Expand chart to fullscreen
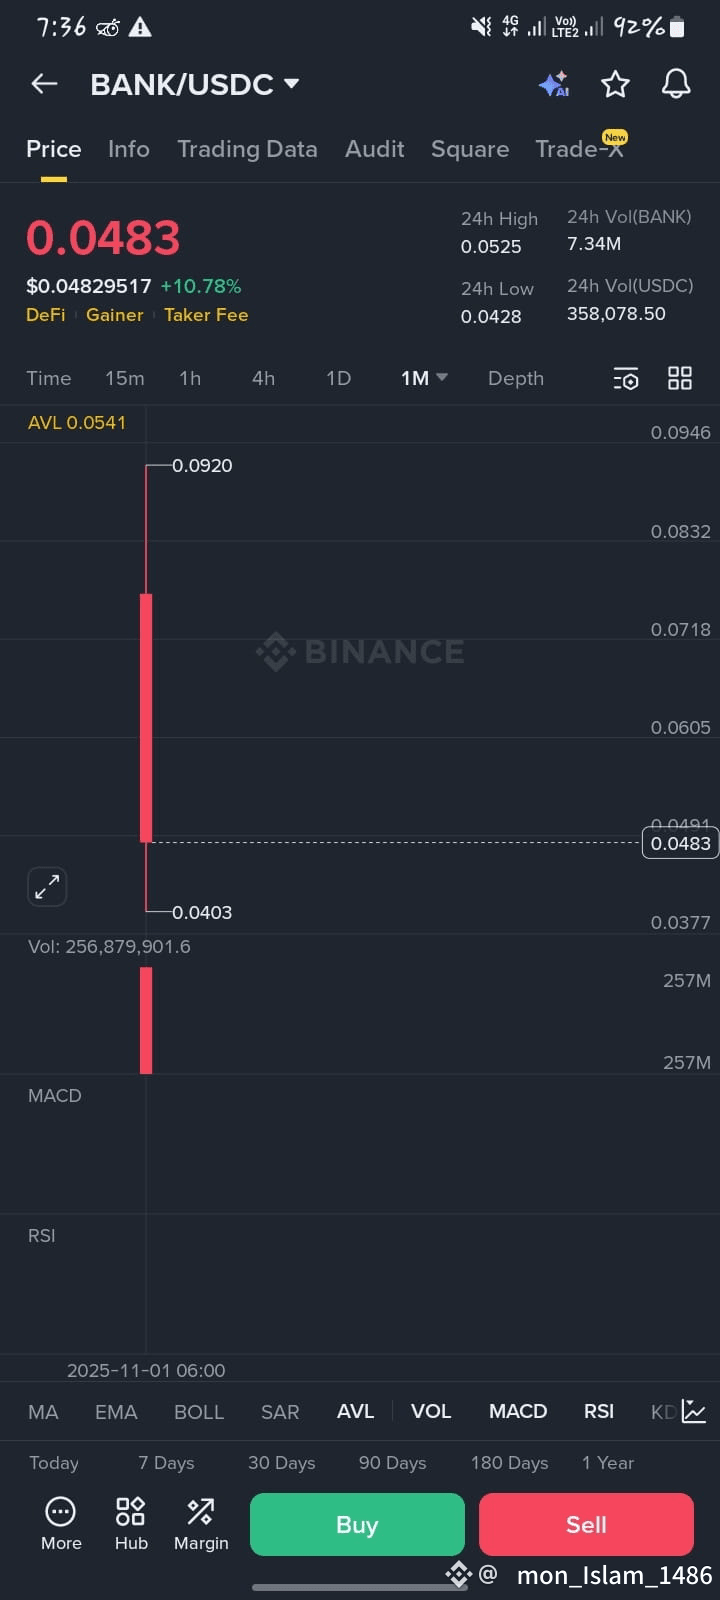Viewport: 720px width, 1600px height. coord(47,886)
